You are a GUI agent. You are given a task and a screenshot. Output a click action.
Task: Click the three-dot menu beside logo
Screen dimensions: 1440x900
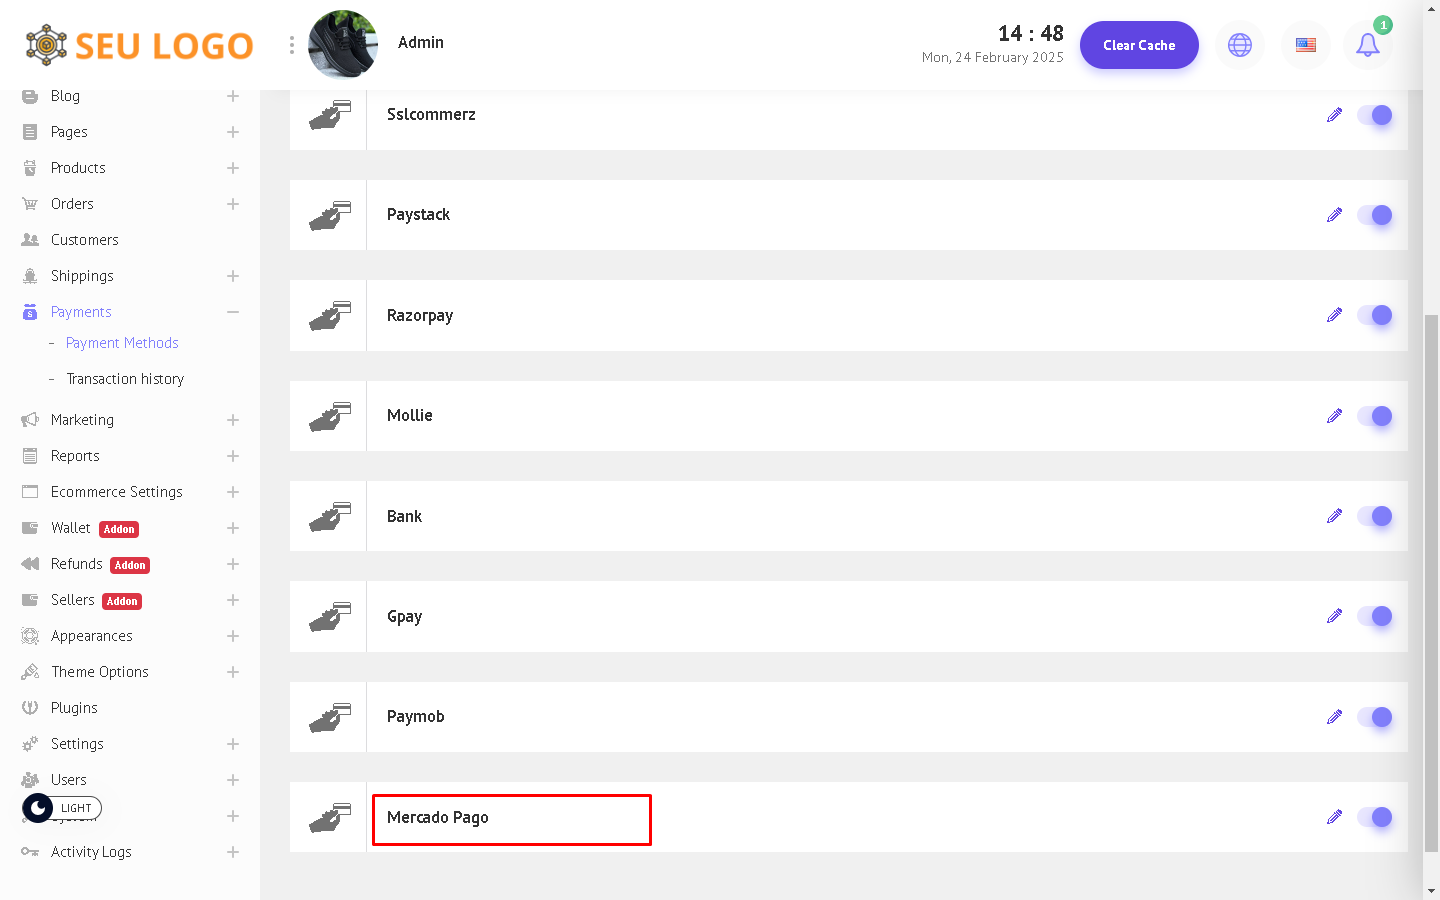point(292,45)
